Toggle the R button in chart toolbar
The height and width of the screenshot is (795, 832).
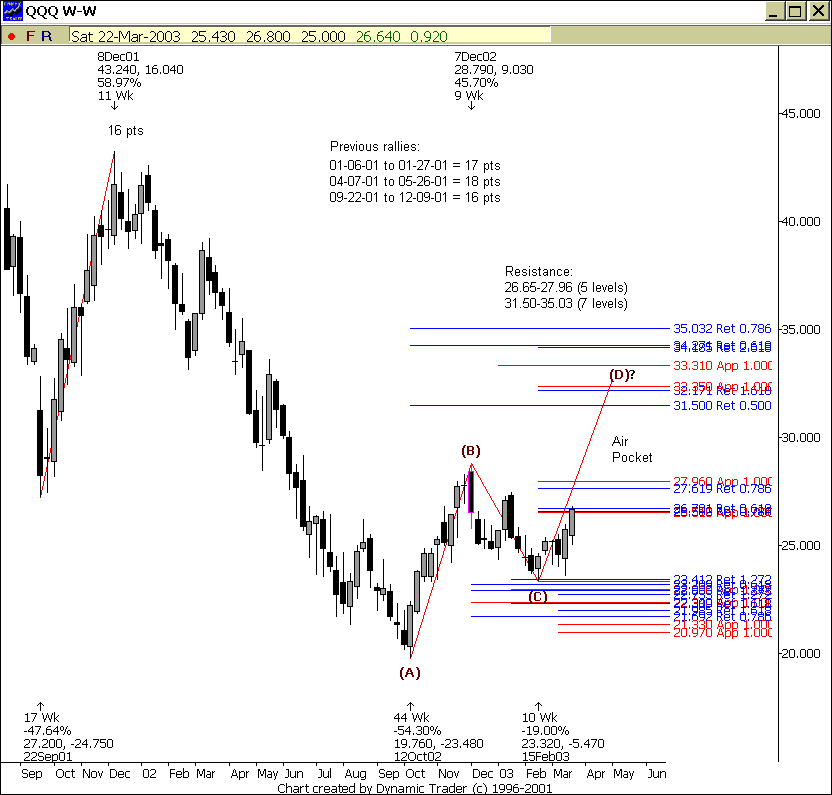click(47, 36)
